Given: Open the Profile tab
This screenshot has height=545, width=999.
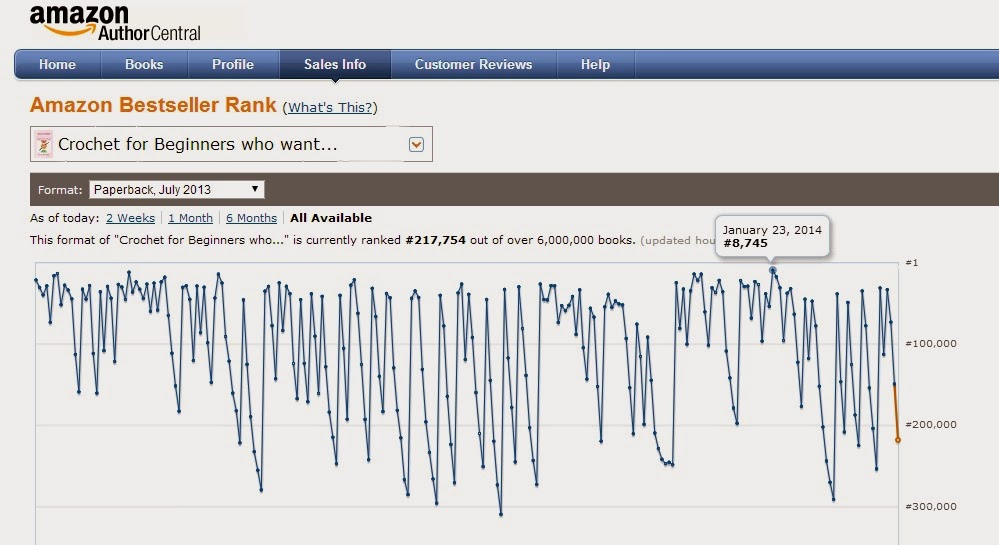Looking at the screenshot, I should (x=233, y=64).
